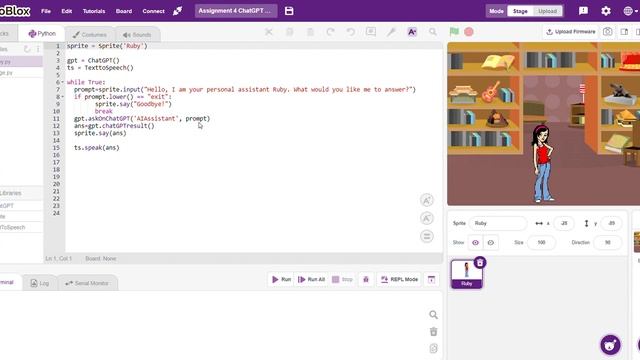
Task: Show sprite with the eye icon
Action: click(476, 242)
